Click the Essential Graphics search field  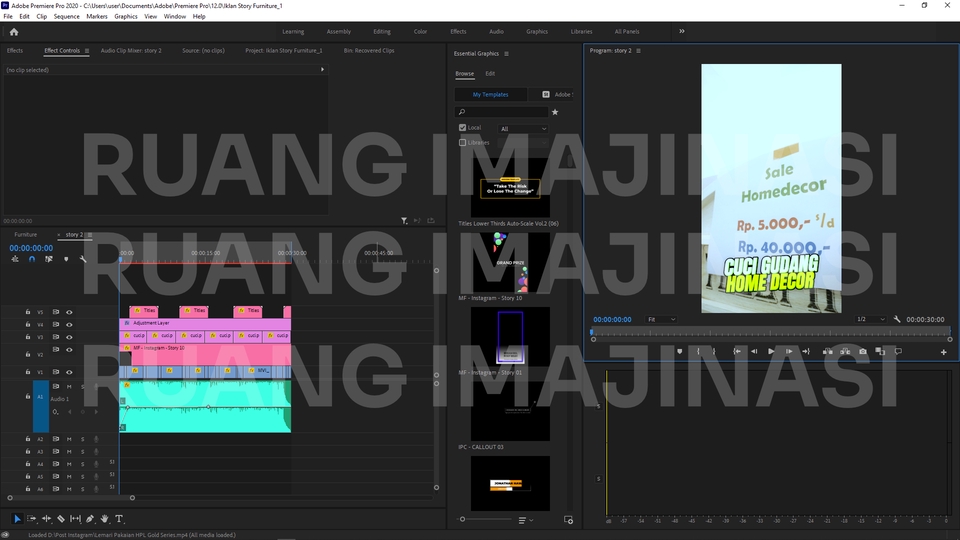(501, 112)
